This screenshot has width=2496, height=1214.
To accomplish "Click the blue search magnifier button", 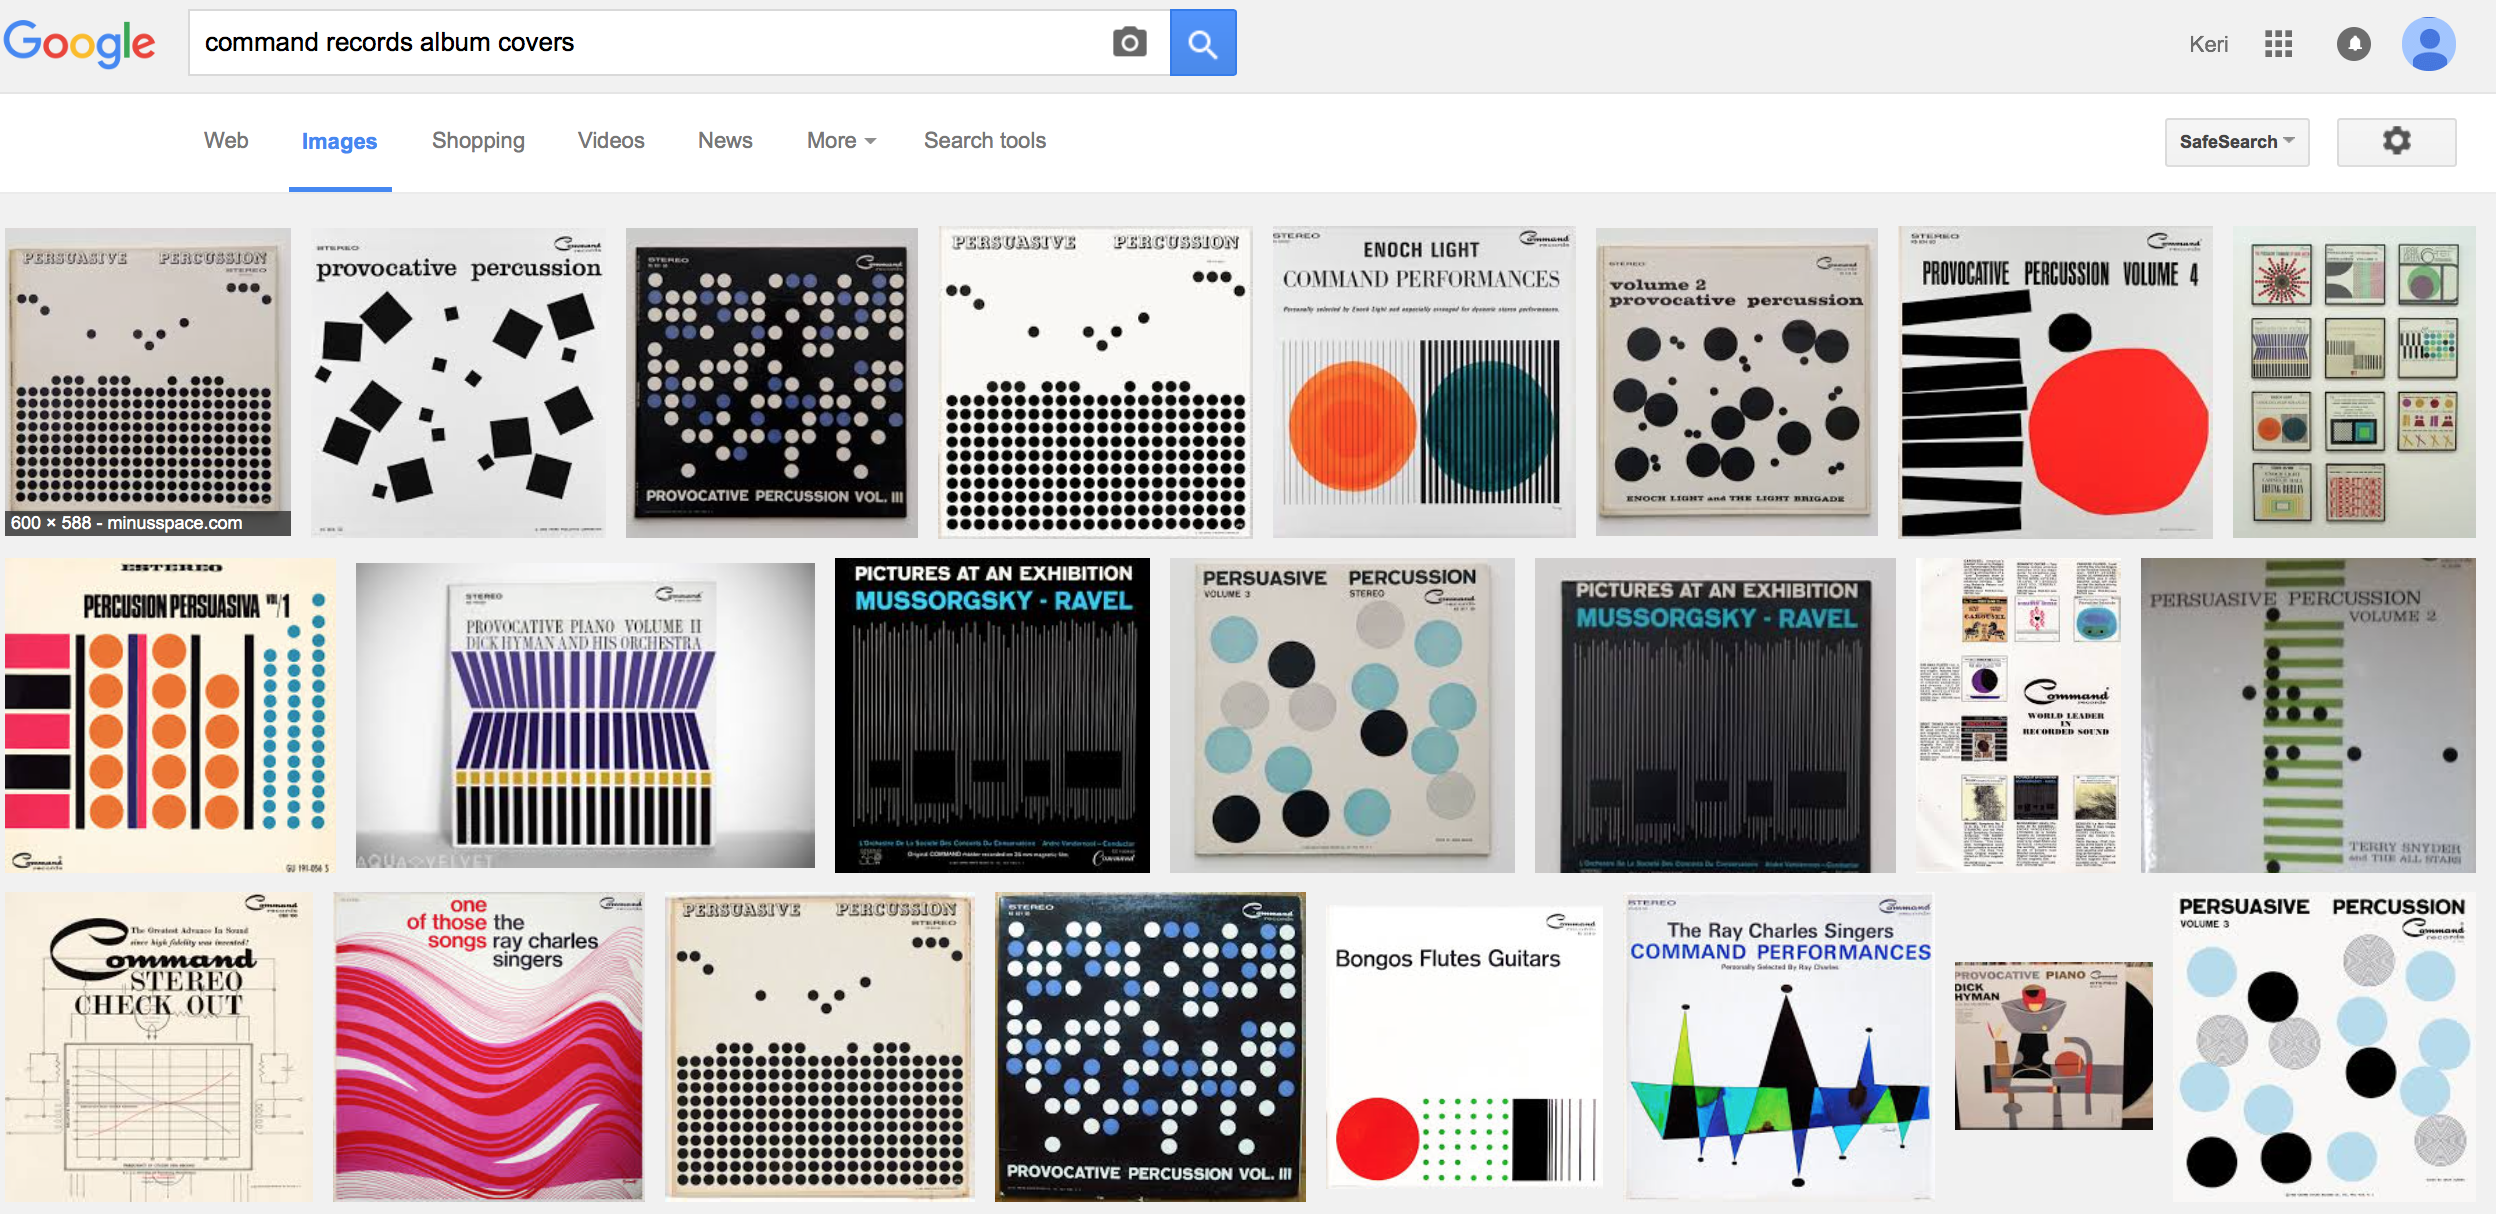I will [1203, 43].
